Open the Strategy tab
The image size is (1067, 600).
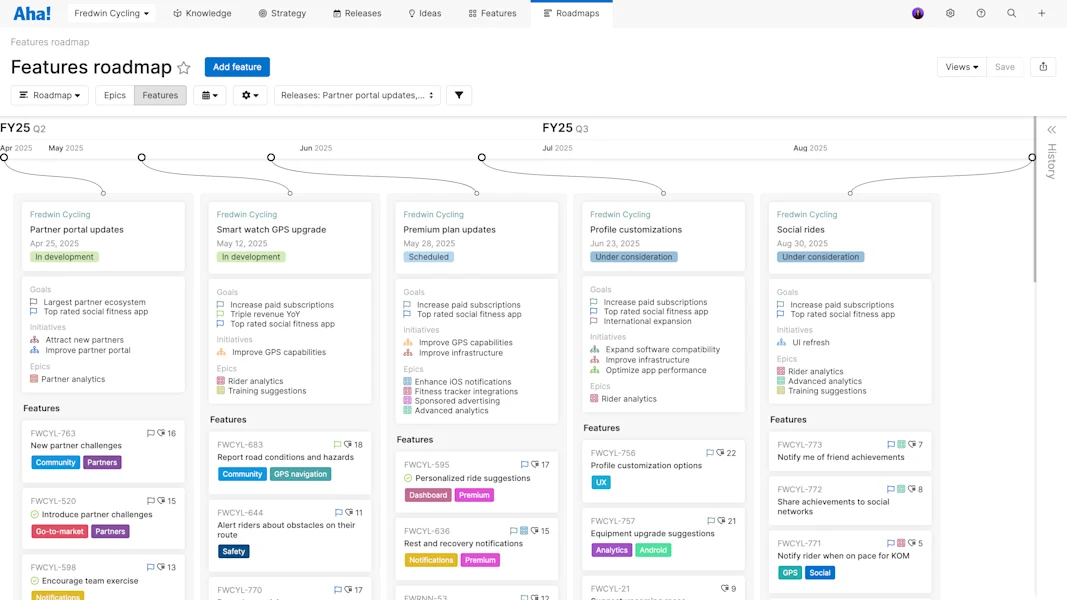click(x=282, y=13)
